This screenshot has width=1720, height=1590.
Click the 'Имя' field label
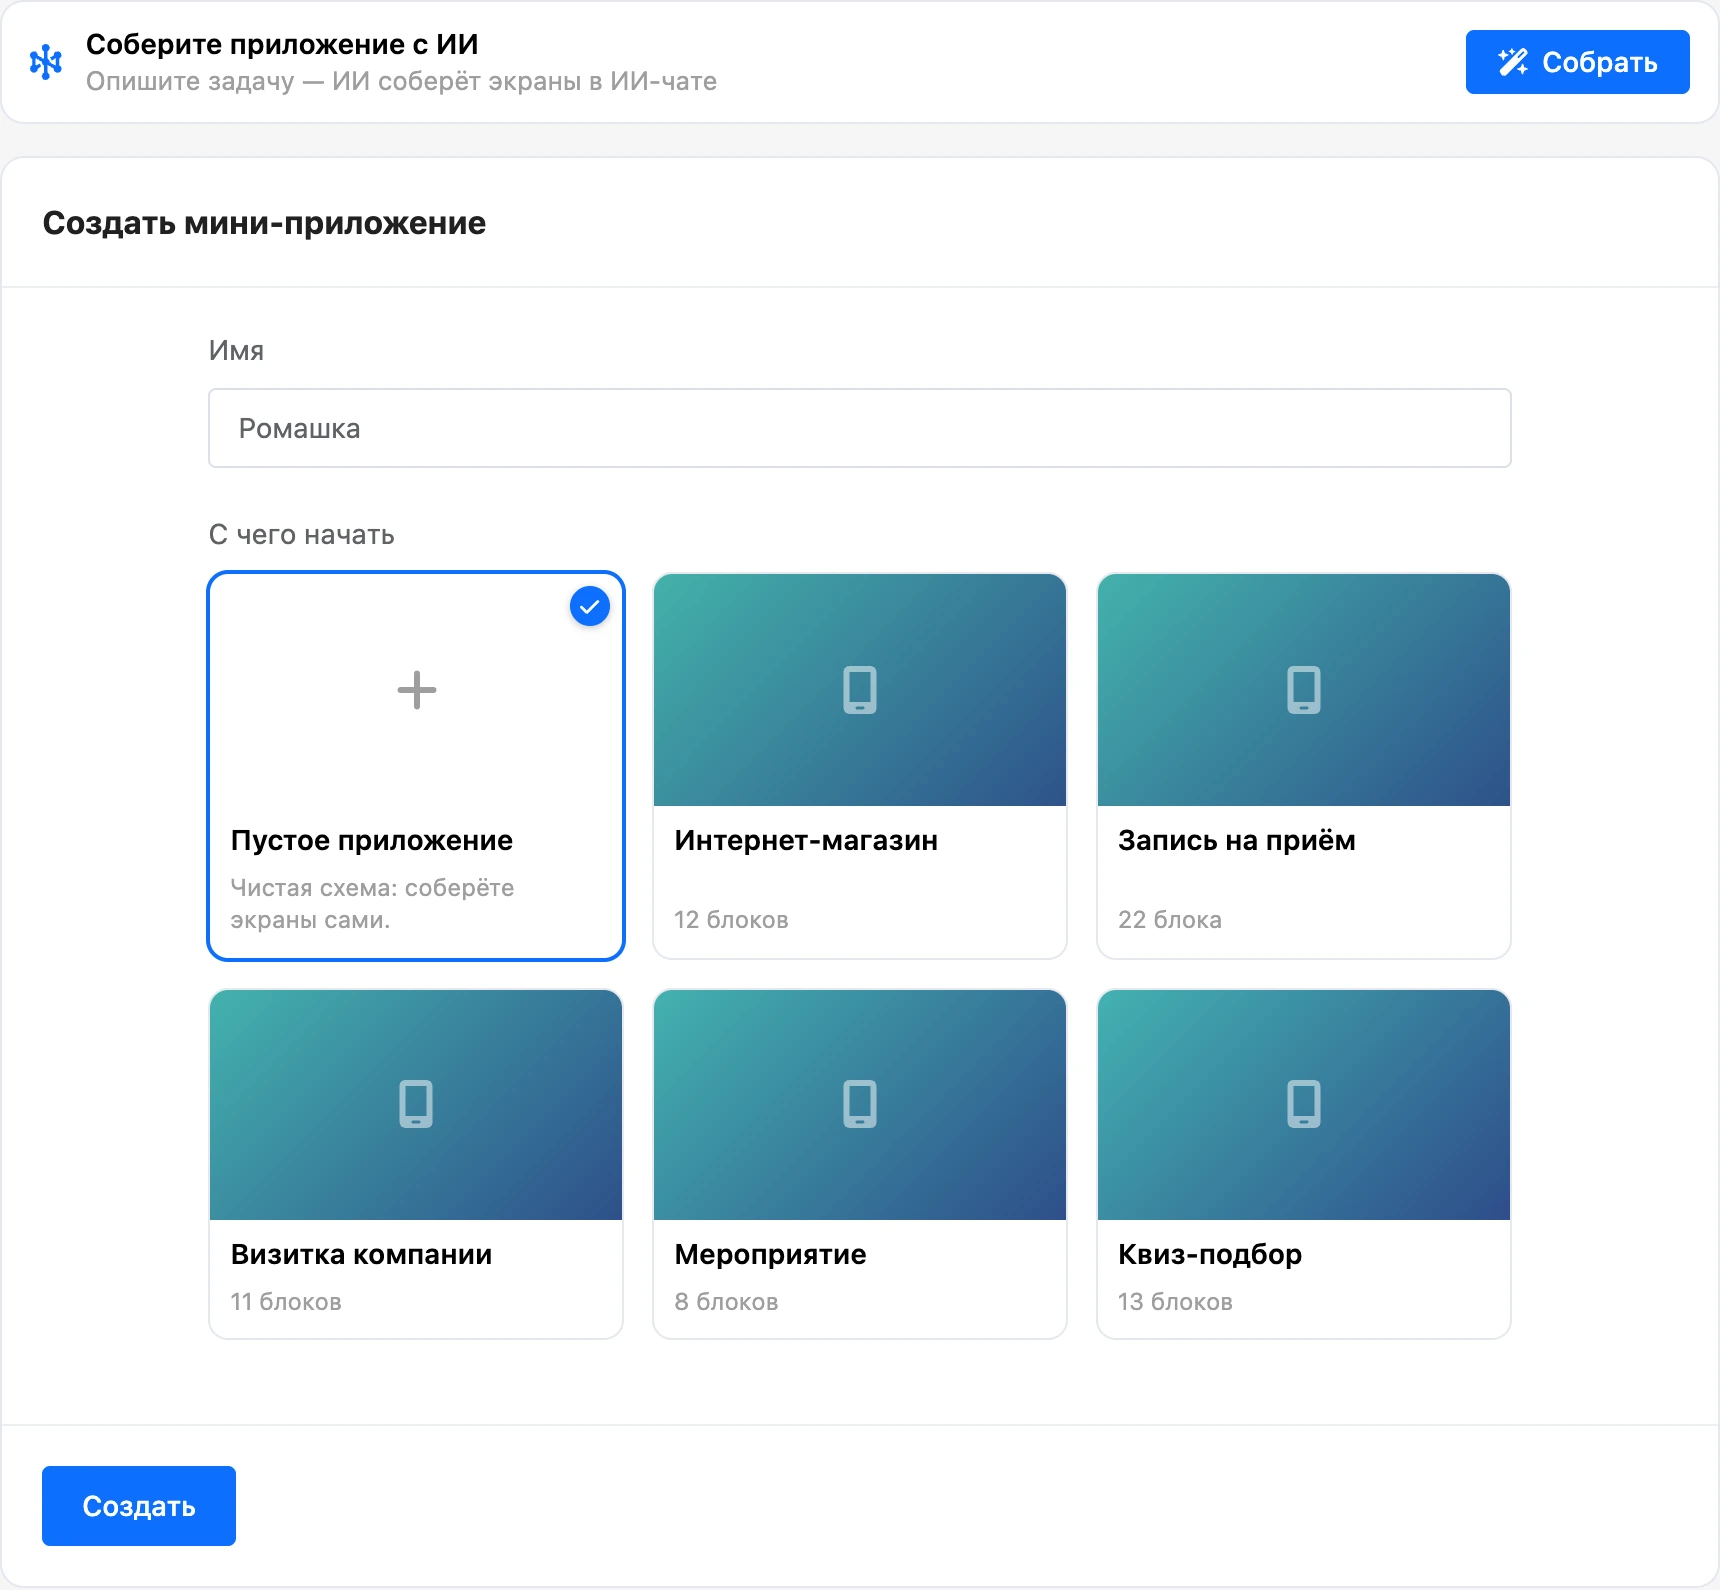point(236,351)
